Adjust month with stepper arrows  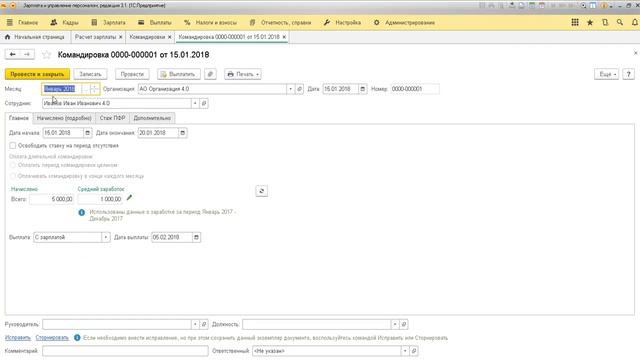click(x=94, y=89)
